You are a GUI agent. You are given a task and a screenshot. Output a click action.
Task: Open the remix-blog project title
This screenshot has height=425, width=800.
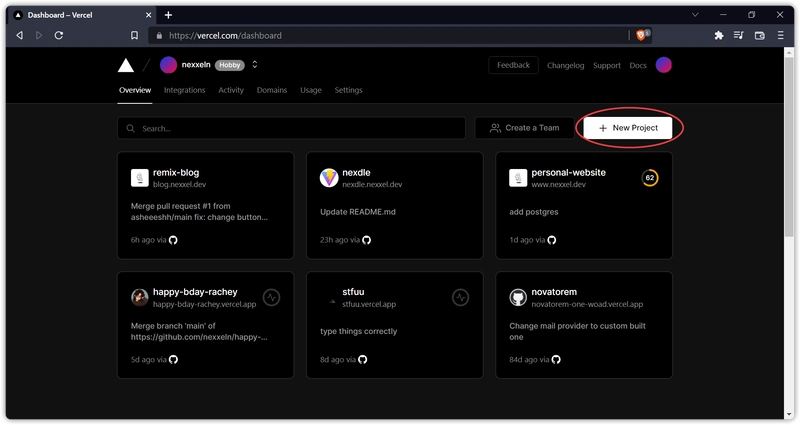click(176, 172)
